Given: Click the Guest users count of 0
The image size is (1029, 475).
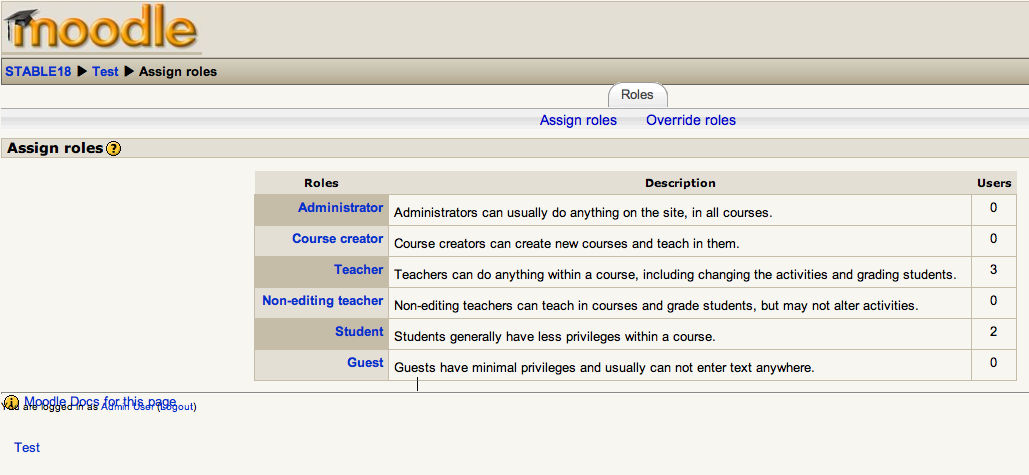Looking at the screenshot, I should coord(994,362).
